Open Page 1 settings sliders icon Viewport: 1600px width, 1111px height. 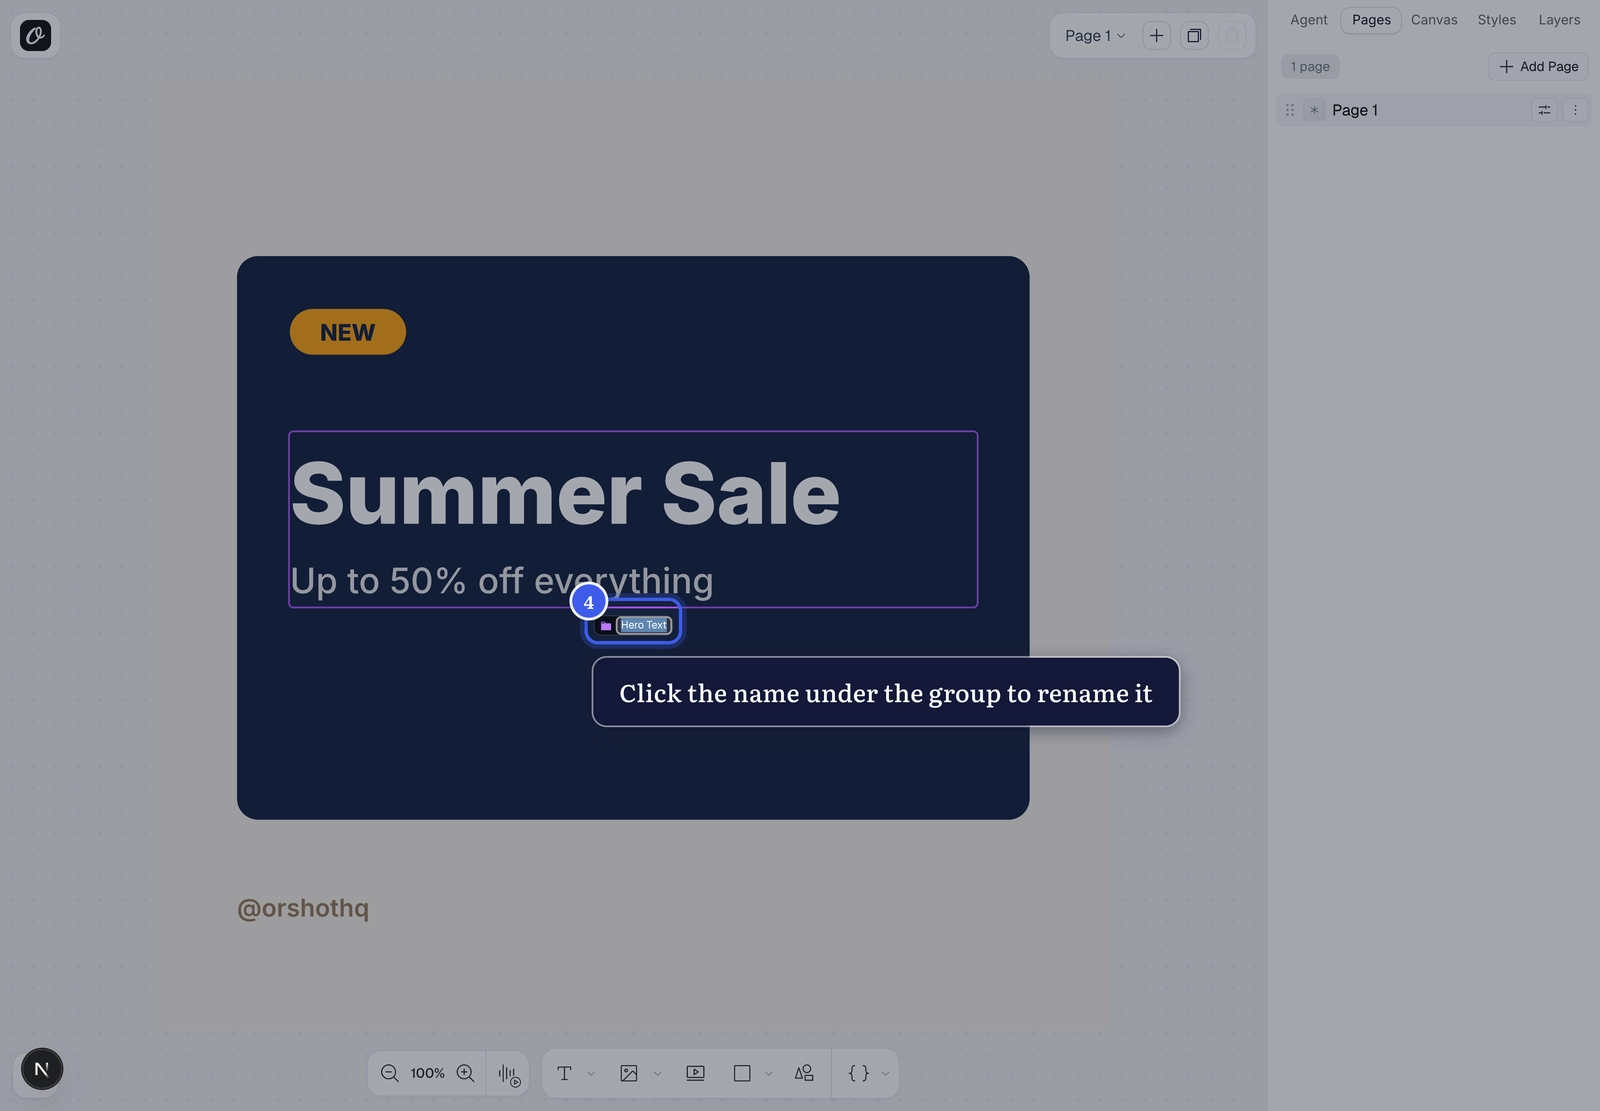1544,110
